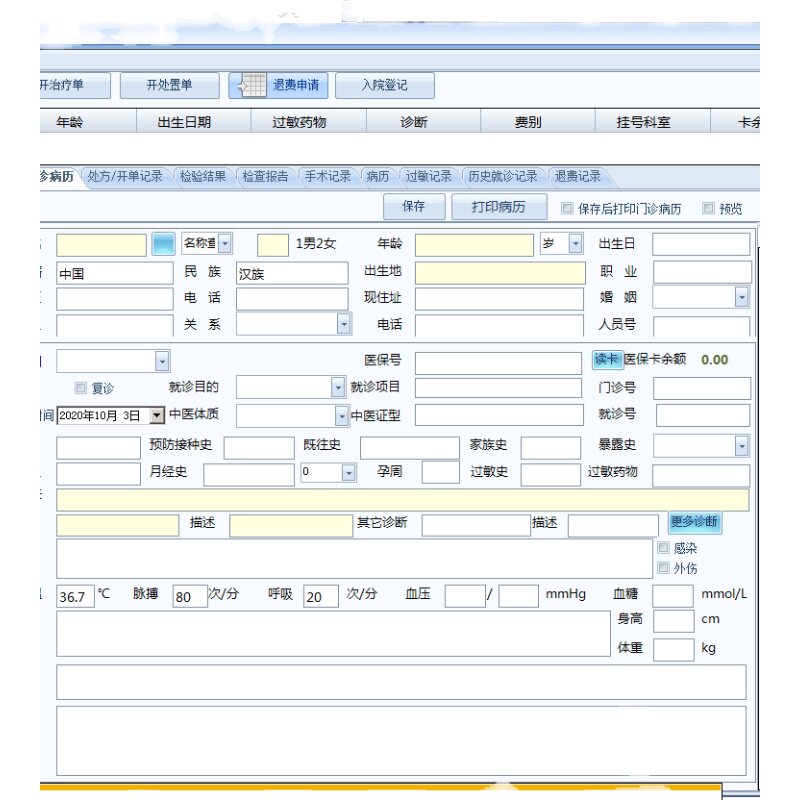The width and height of the screenshot is (800, 800).
Task: Click the 呼吸 field showing 20
Action: (320, 596)
